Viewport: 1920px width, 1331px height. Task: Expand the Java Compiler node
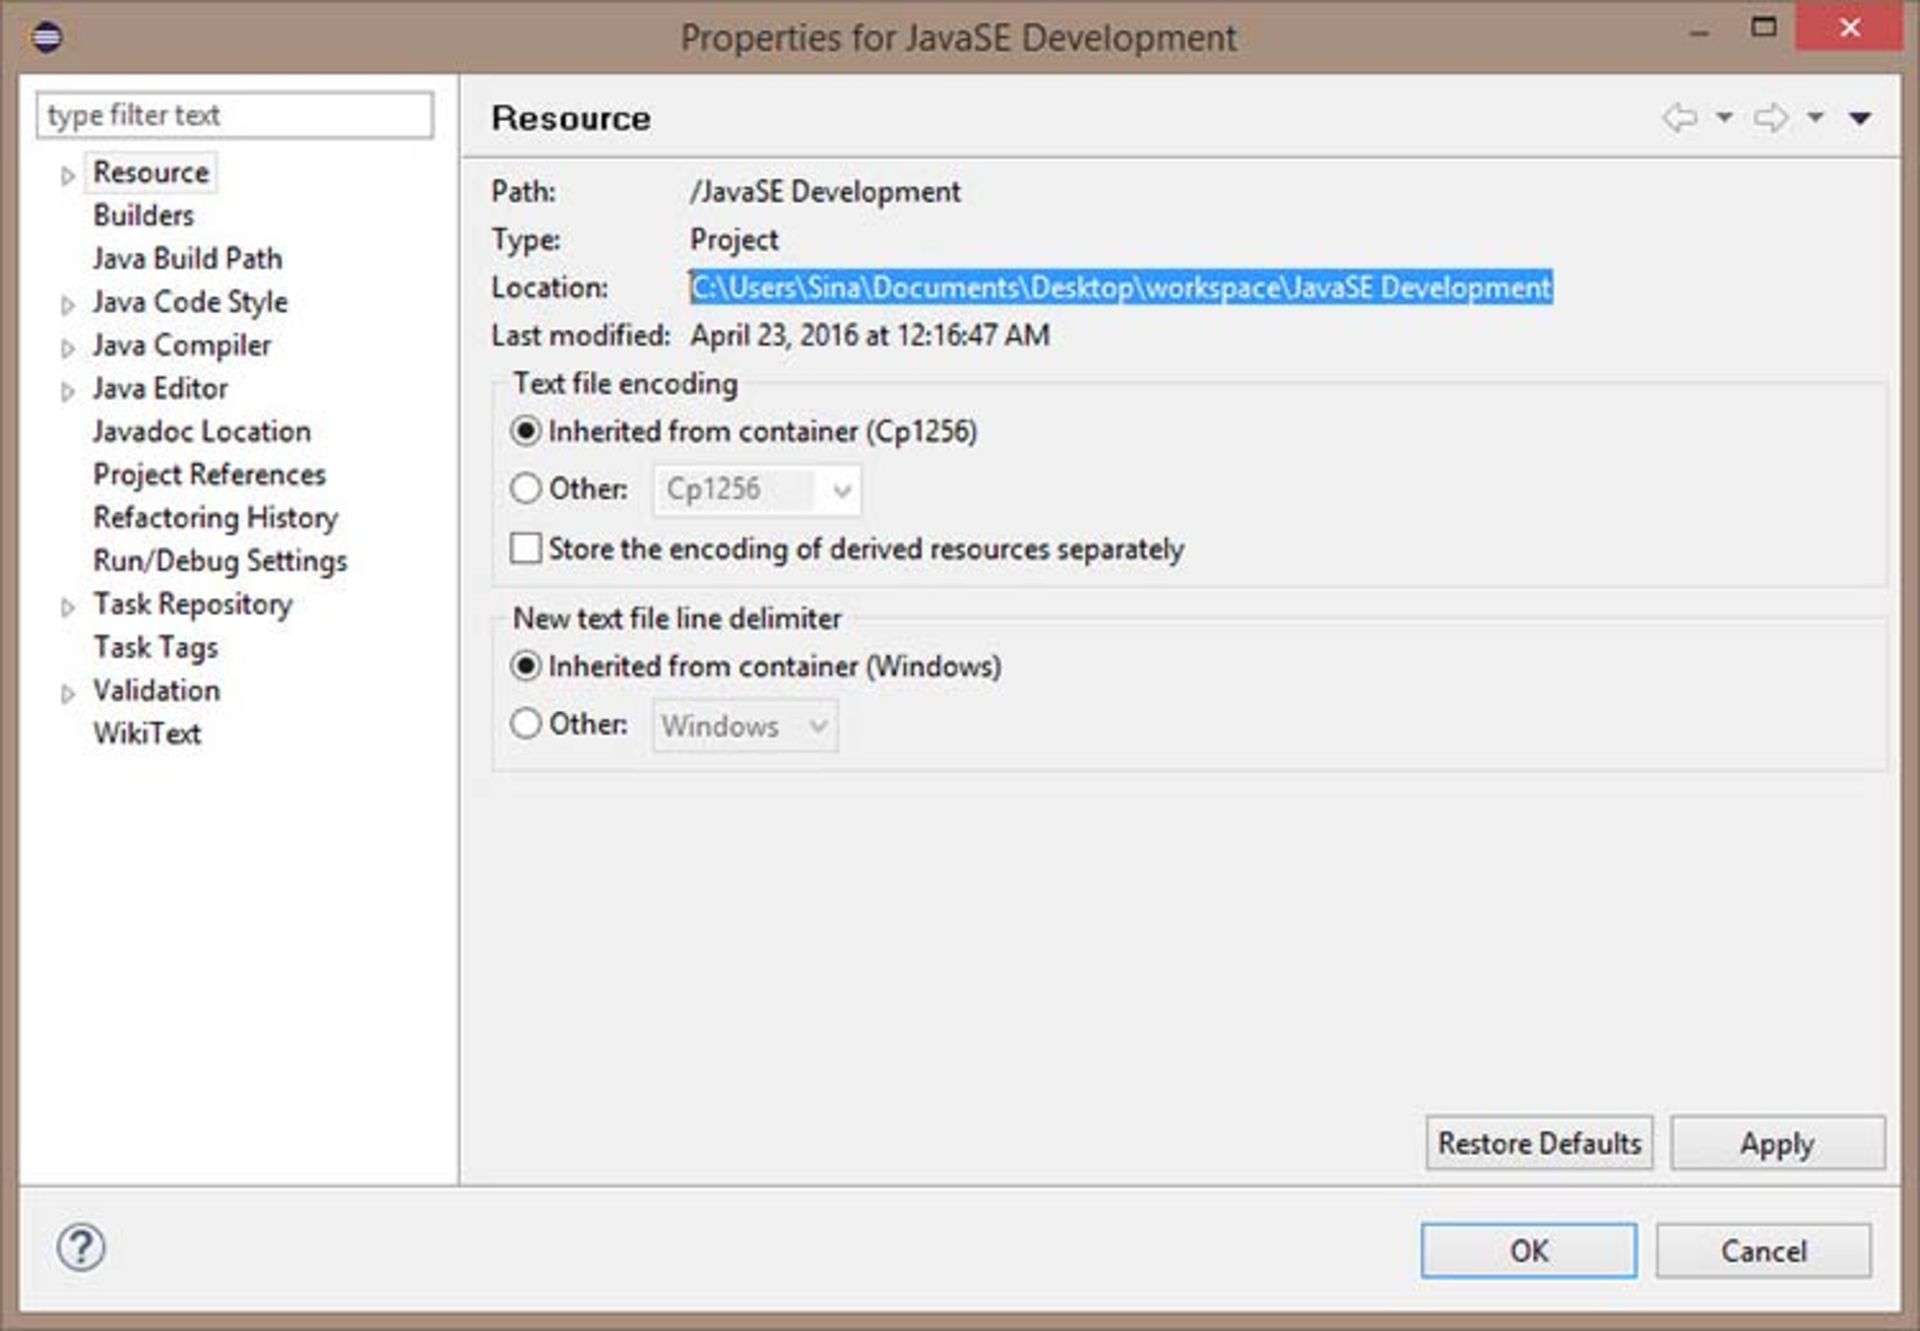pos(67,348)
